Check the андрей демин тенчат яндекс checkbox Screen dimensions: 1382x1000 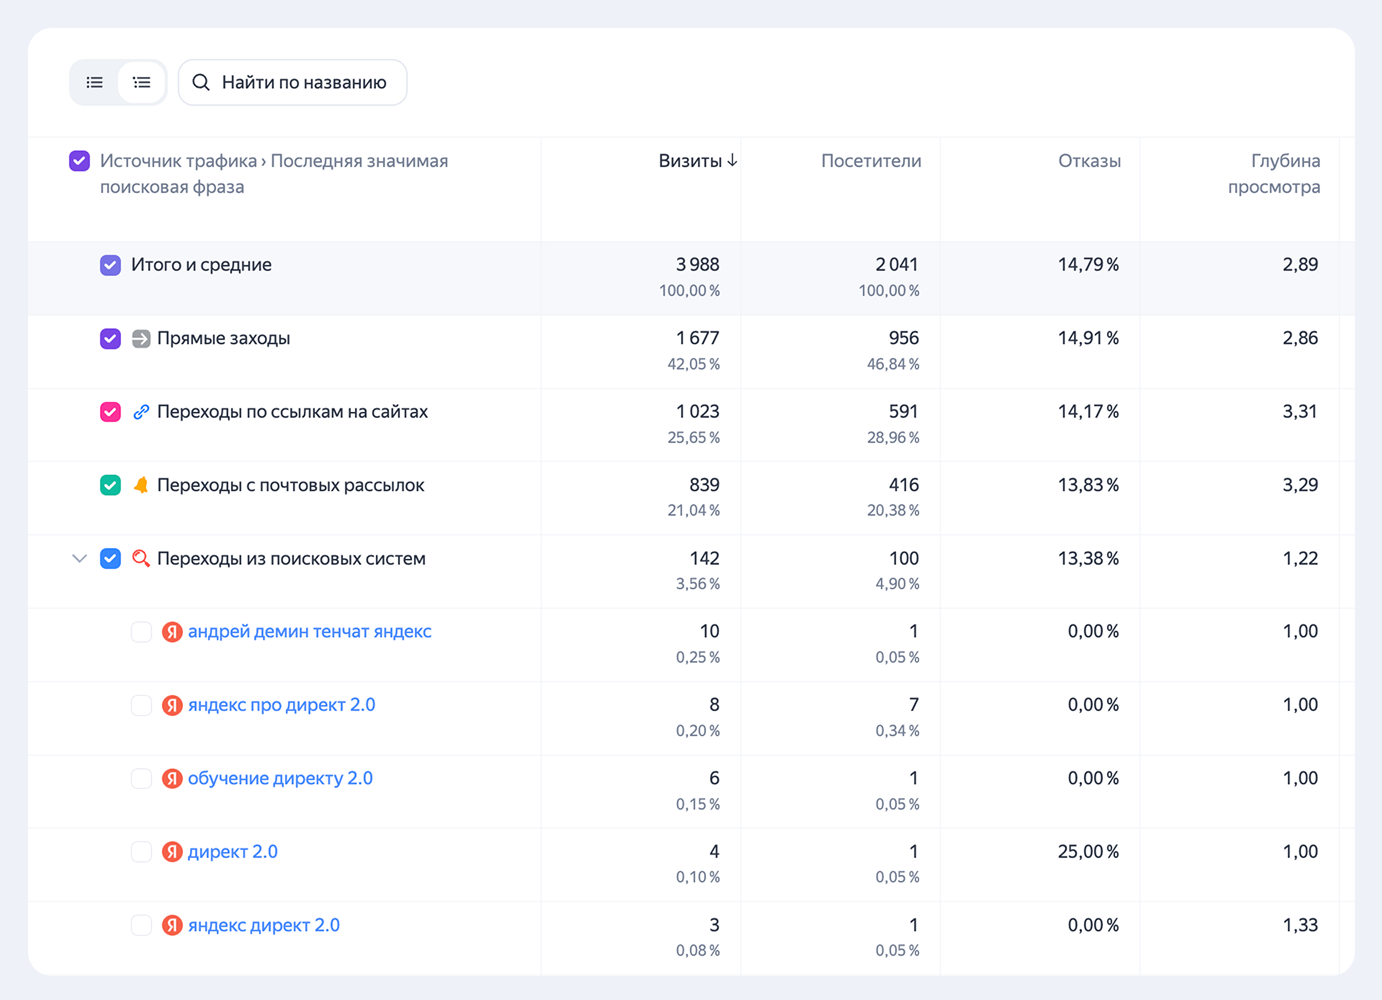(142, 632)
